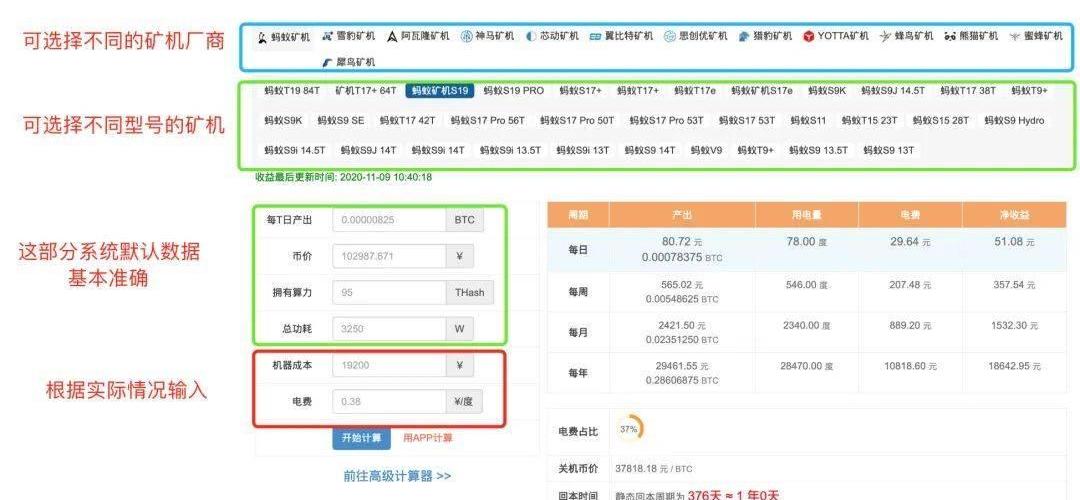Click the 芯动矿机 manufacturer icon

[531, 36]
